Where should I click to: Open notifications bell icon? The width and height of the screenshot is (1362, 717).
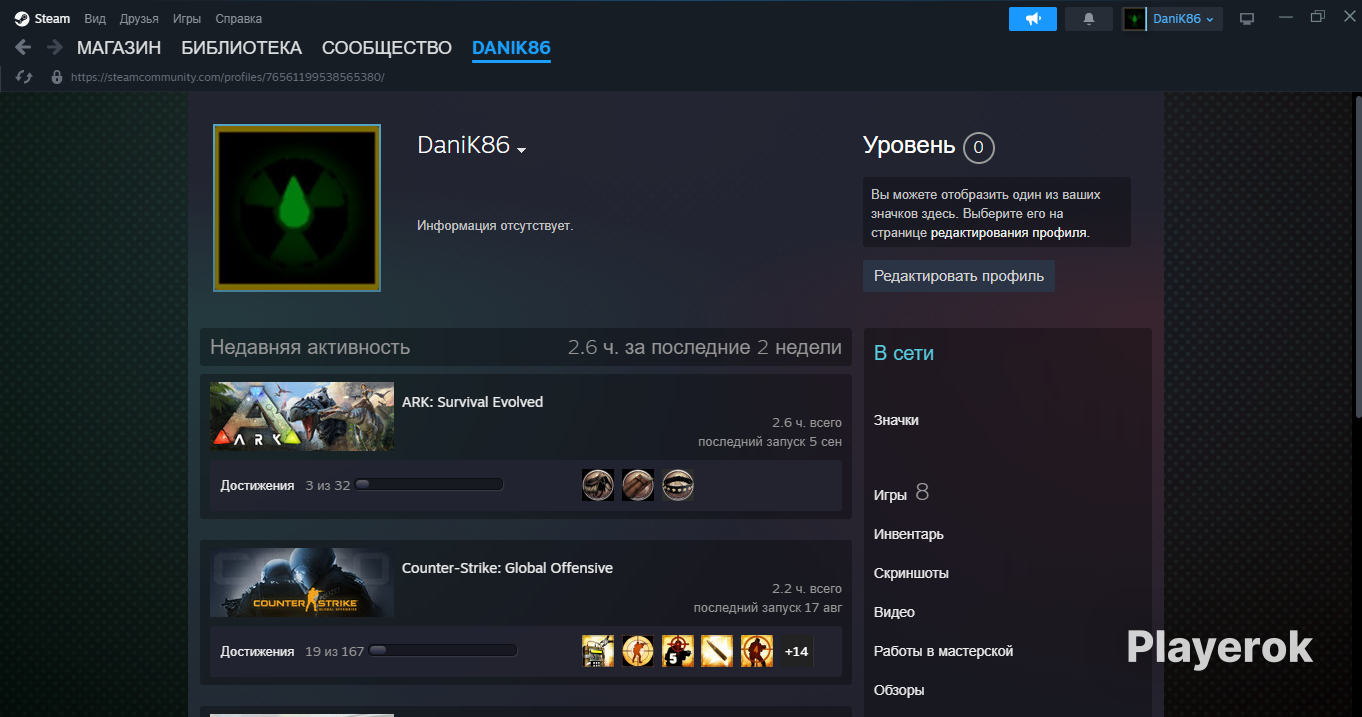point(1089,19)
